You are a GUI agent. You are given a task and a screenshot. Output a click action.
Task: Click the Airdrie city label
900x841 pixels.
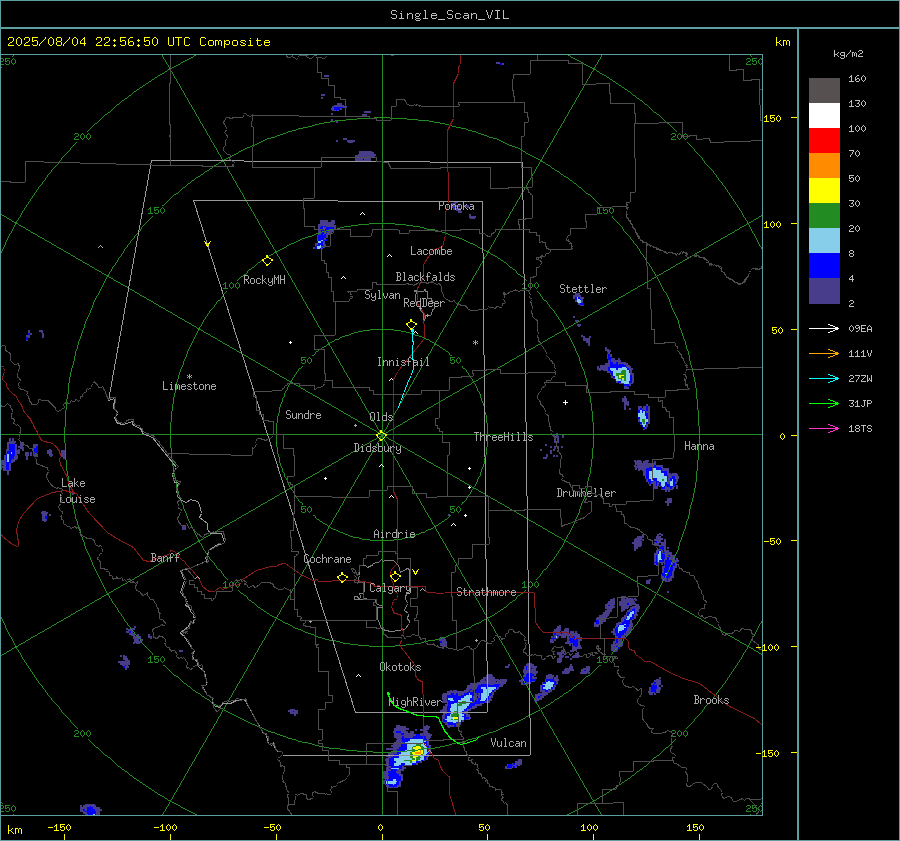(x=394, y=534)
